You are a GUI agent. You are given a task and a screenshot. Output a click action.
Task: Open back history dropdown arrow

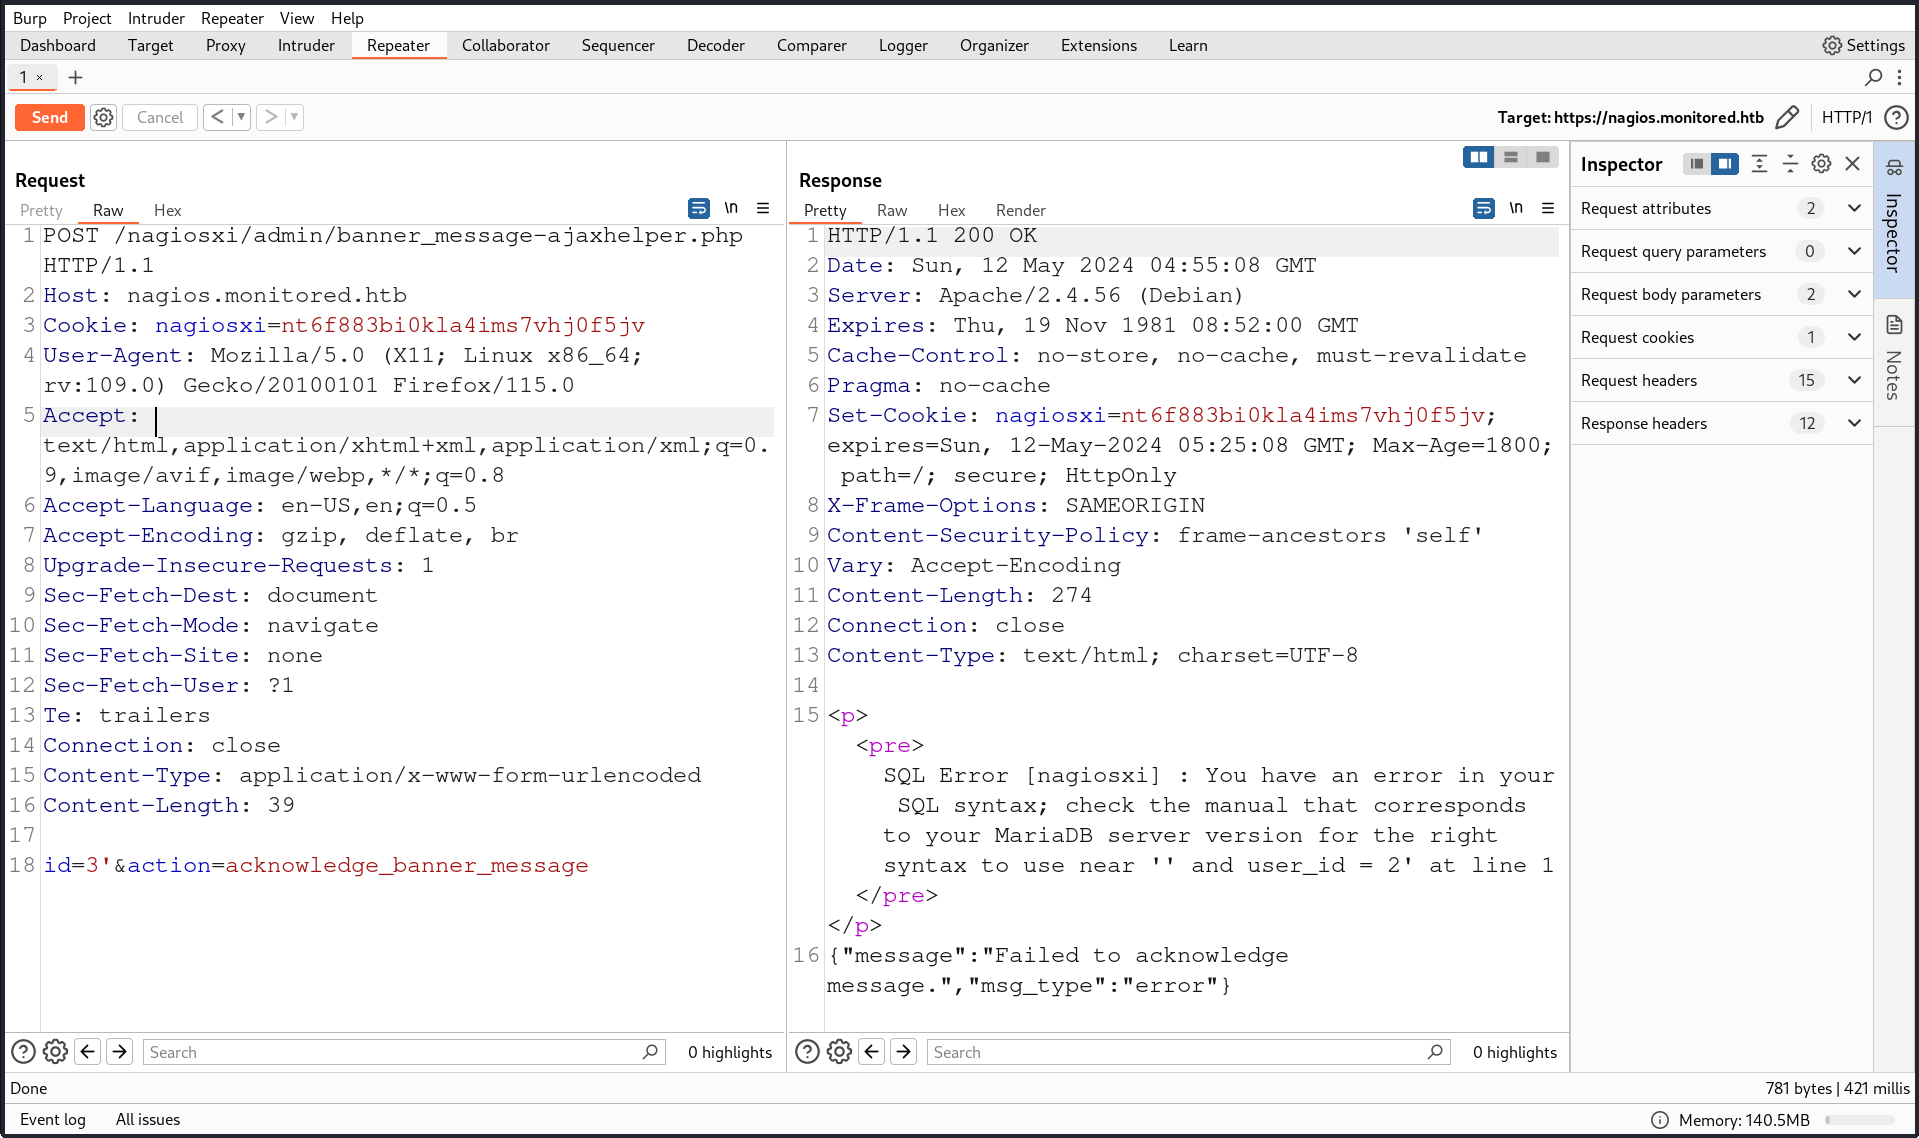click(x=241, y=118)
